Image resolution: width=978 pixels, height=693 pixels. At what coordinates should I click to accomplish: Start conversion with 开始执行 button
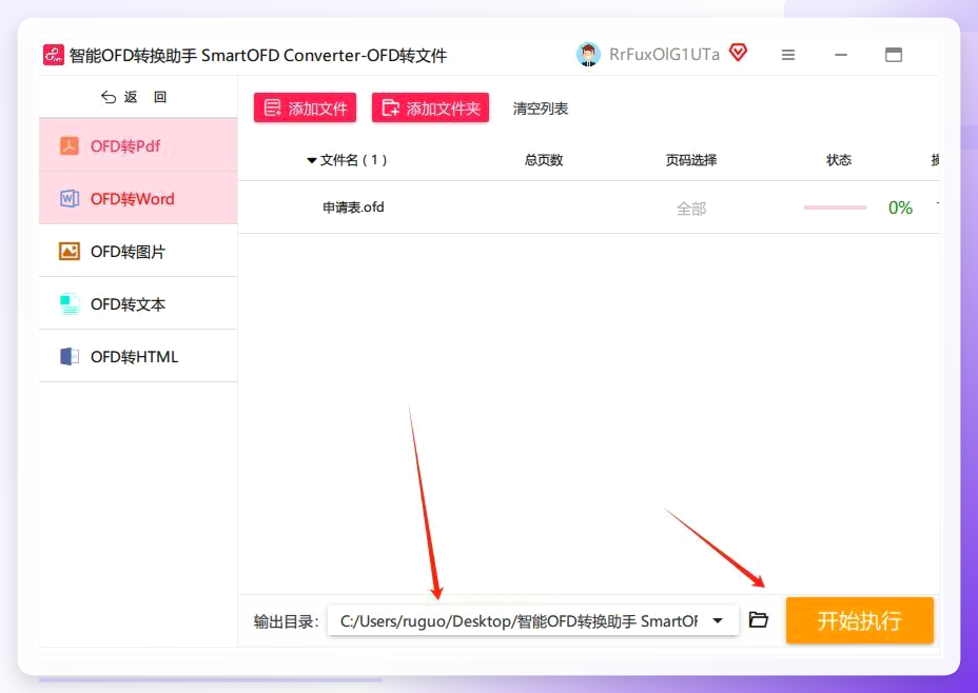pyautogui.click(x=859, y=620)
